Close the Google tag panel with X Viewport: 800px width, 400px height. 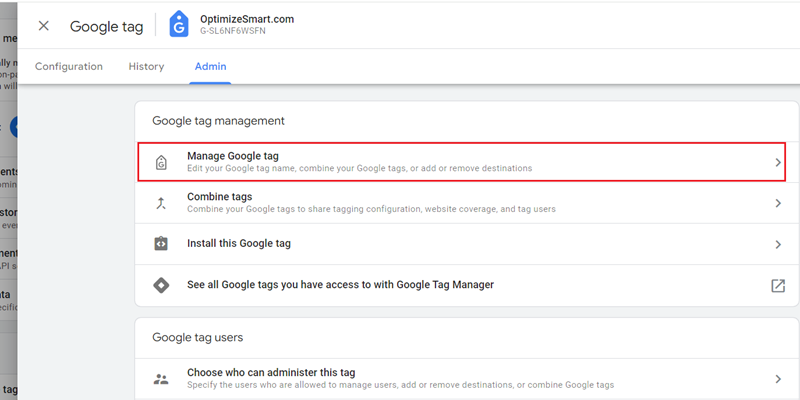[x=43, y=26]
